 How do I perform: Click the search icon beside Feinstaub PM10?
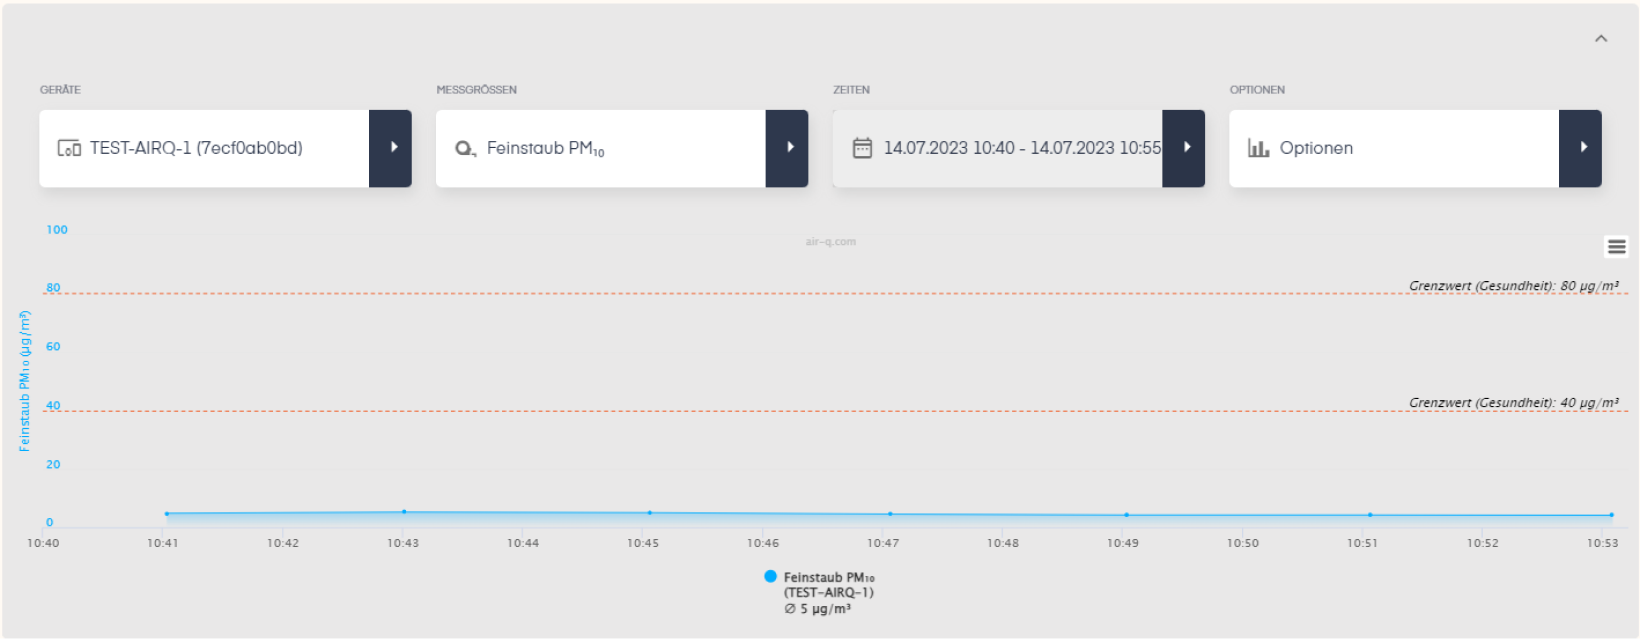pyautogui.click(x=465, y=148)
